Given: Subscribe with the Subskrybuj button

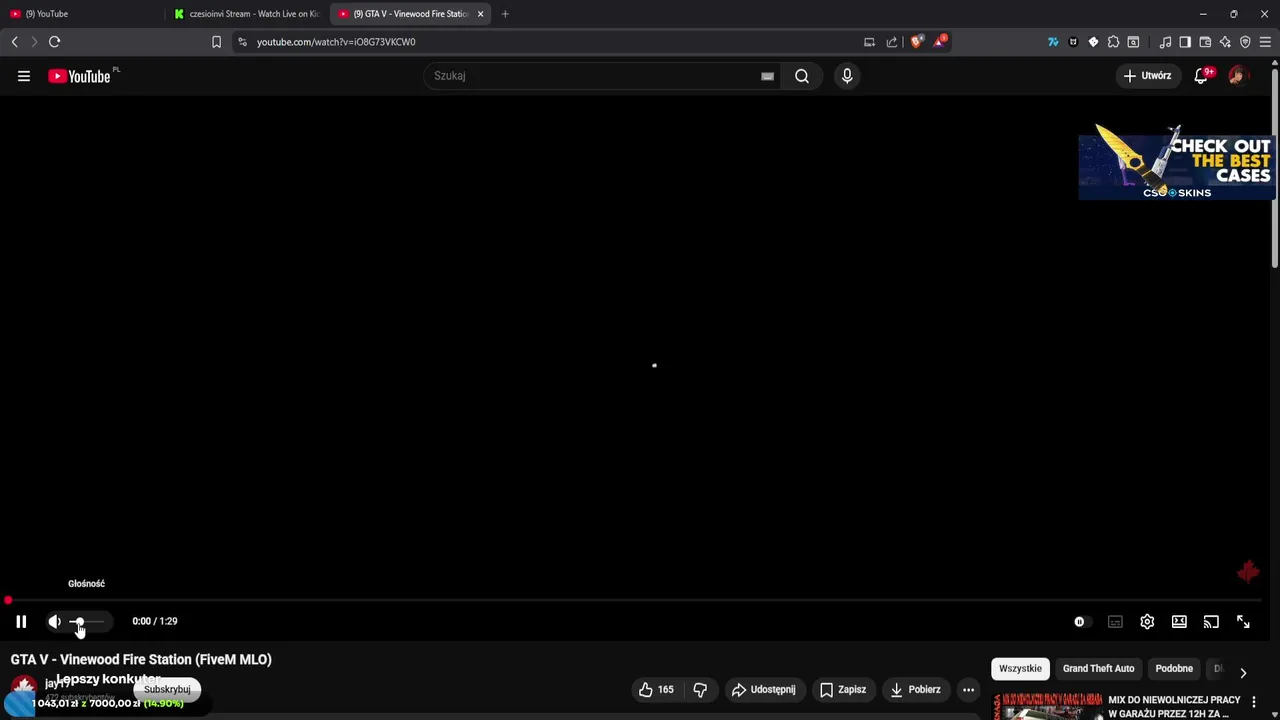Looking at the screenshot, I should click(x=167, y=689).
